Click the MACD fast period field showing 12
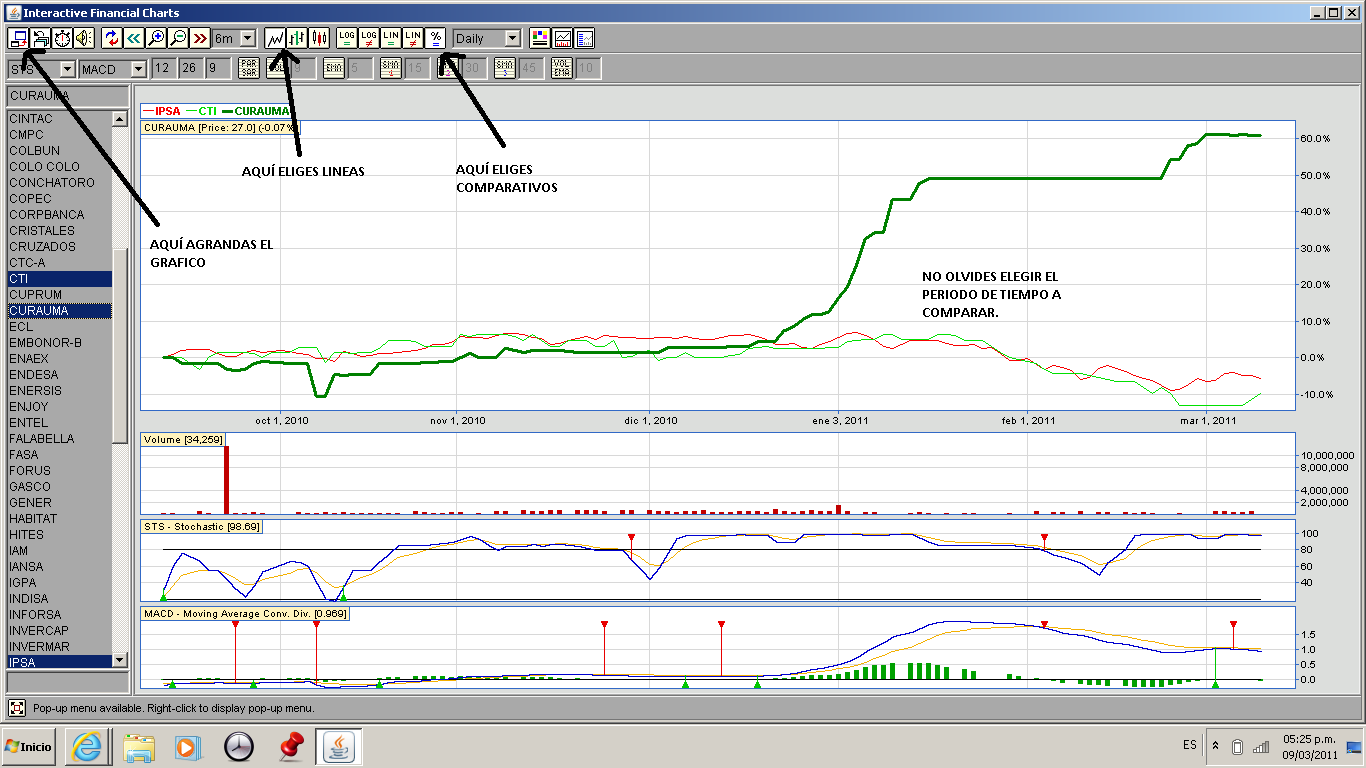This screenshot has height=768, width=1366. (x=162, y=68)
